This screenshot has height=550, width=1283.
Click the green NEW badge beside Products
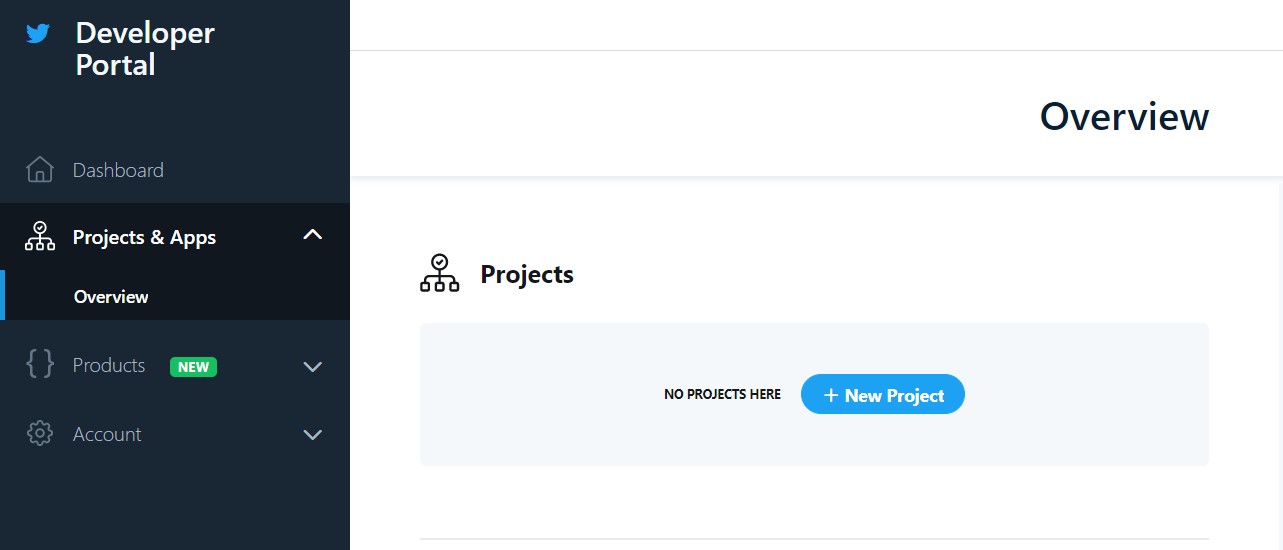click(x=193, y=367)
